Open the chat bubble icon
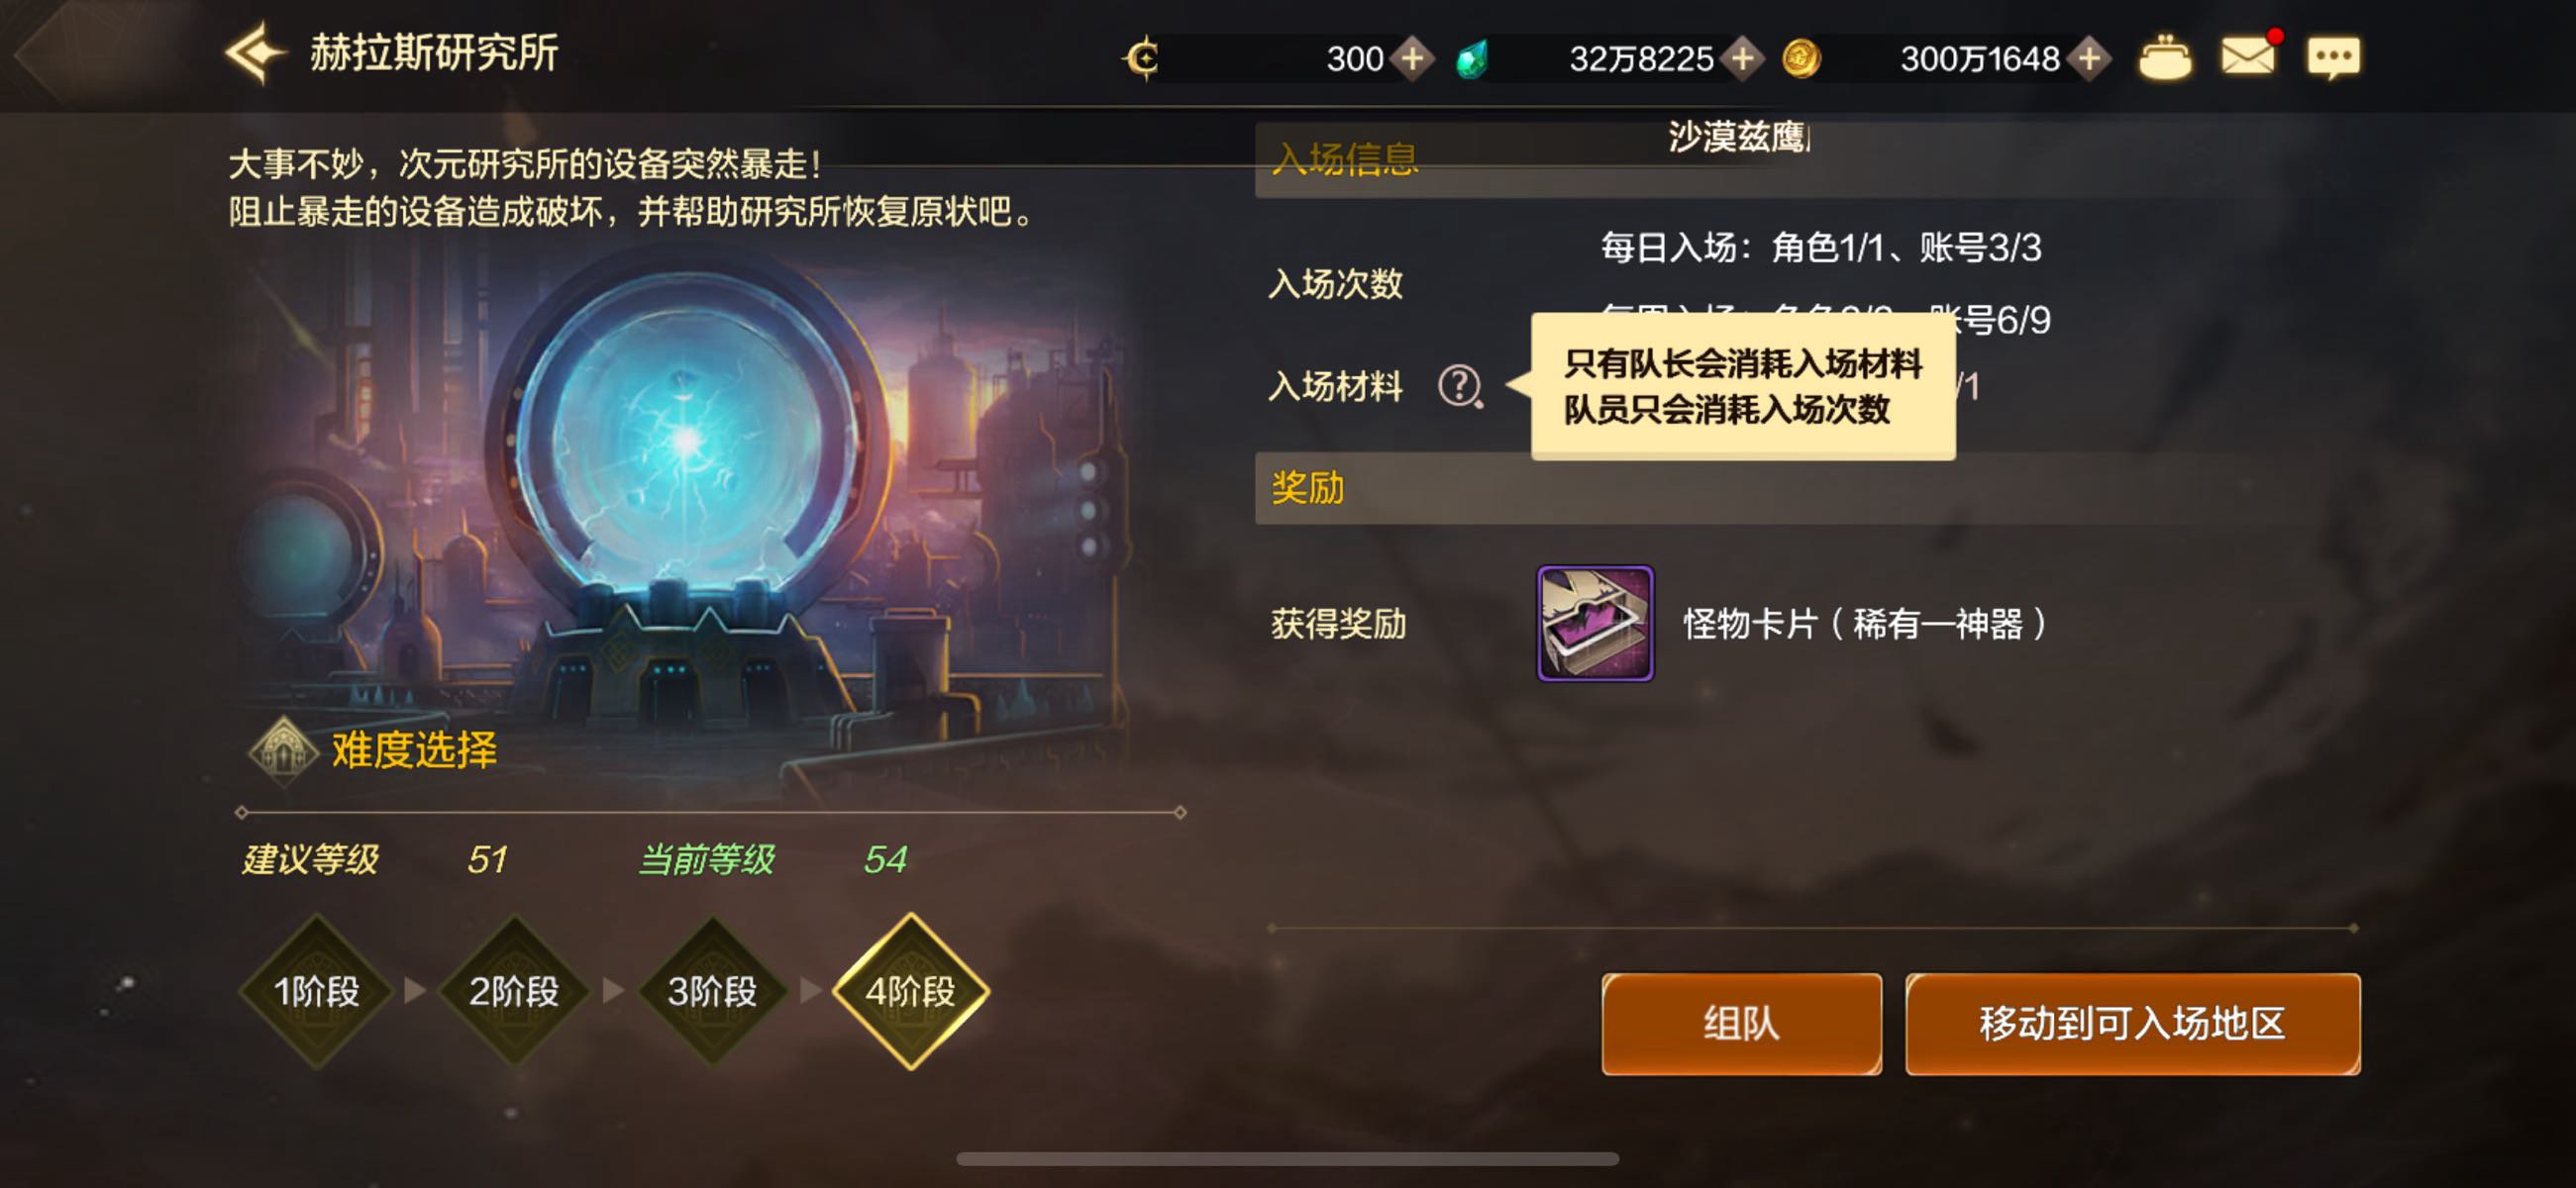Viewport: 2576px width, 1188px height. pos(2333,58)
